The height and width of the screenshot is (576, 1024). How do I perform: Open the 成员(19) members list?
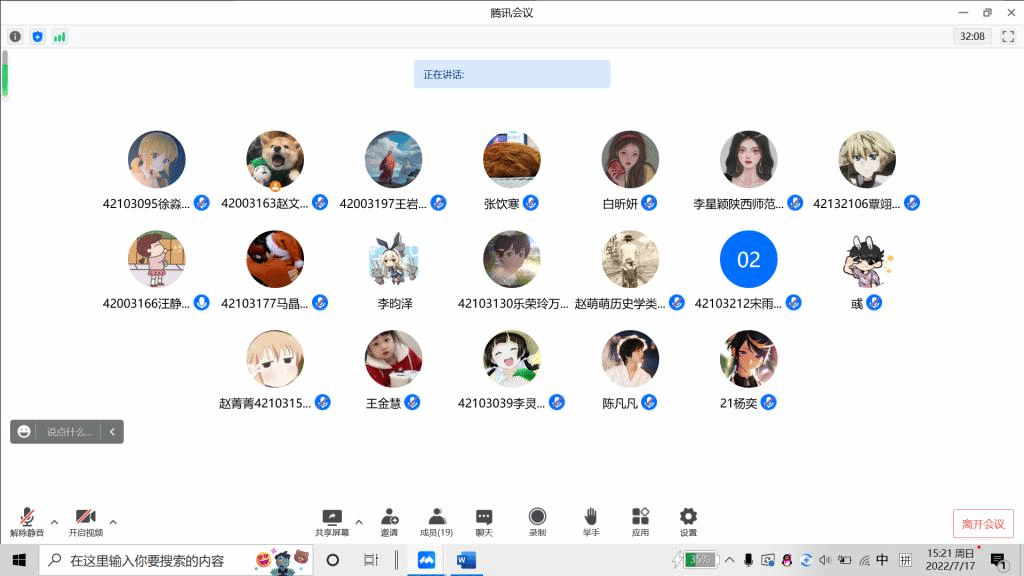436,522
